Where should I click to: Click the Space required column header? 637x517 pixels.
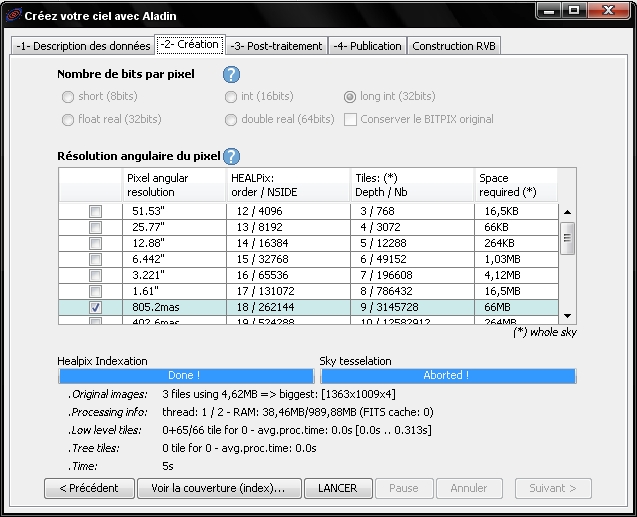tap(516, 185)
